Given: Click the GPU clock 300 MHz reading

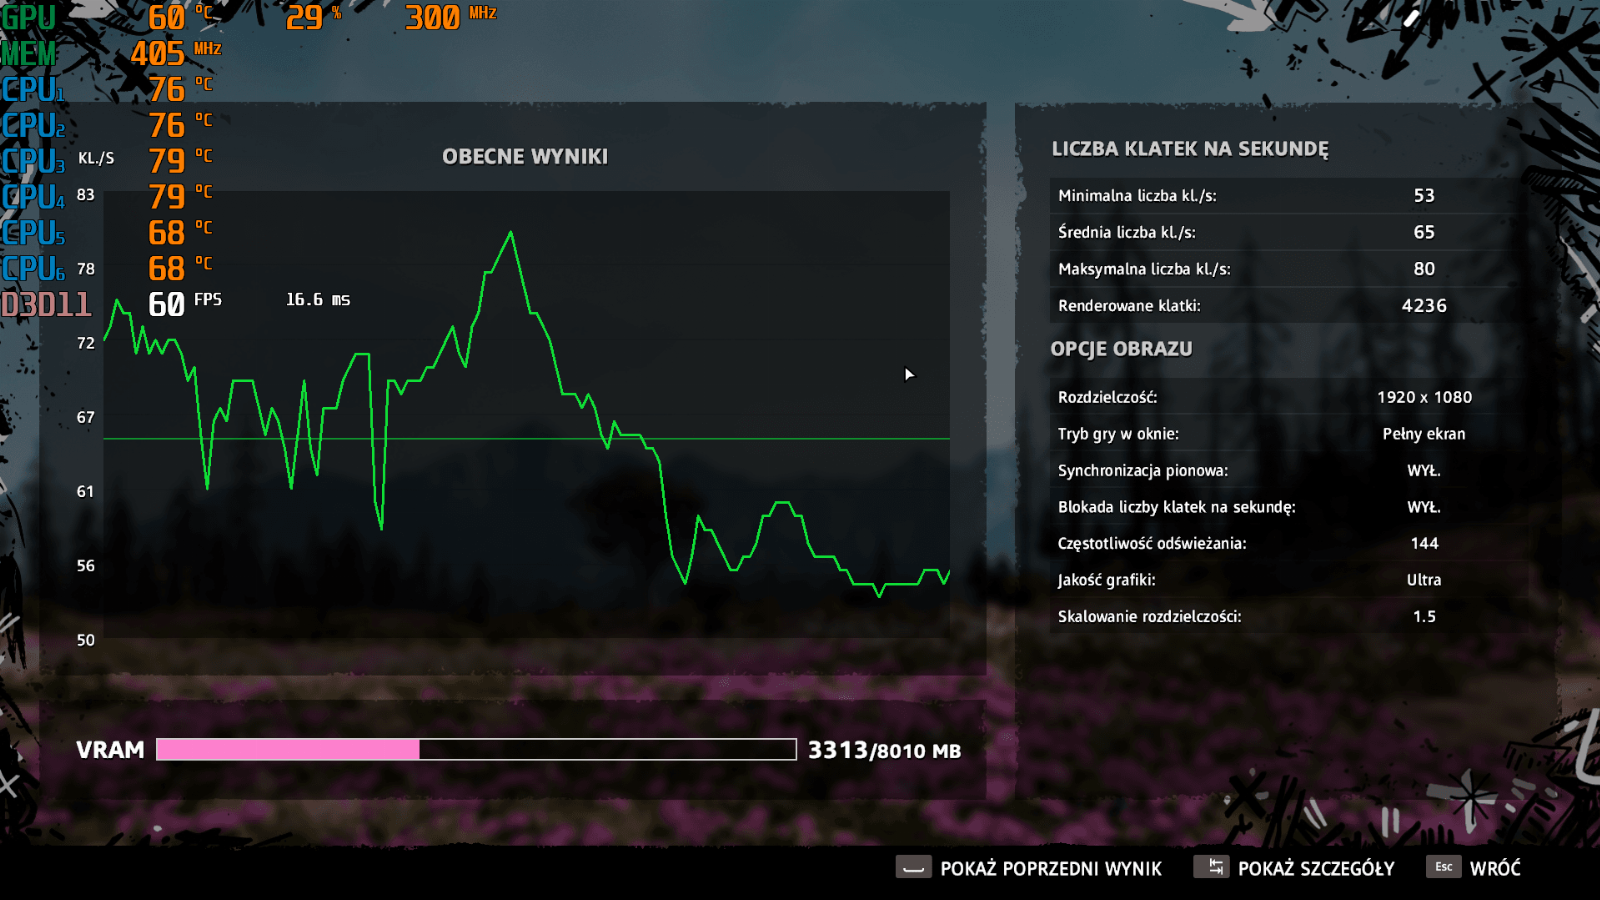Looking at the screenshot, I should click(450, 17).
